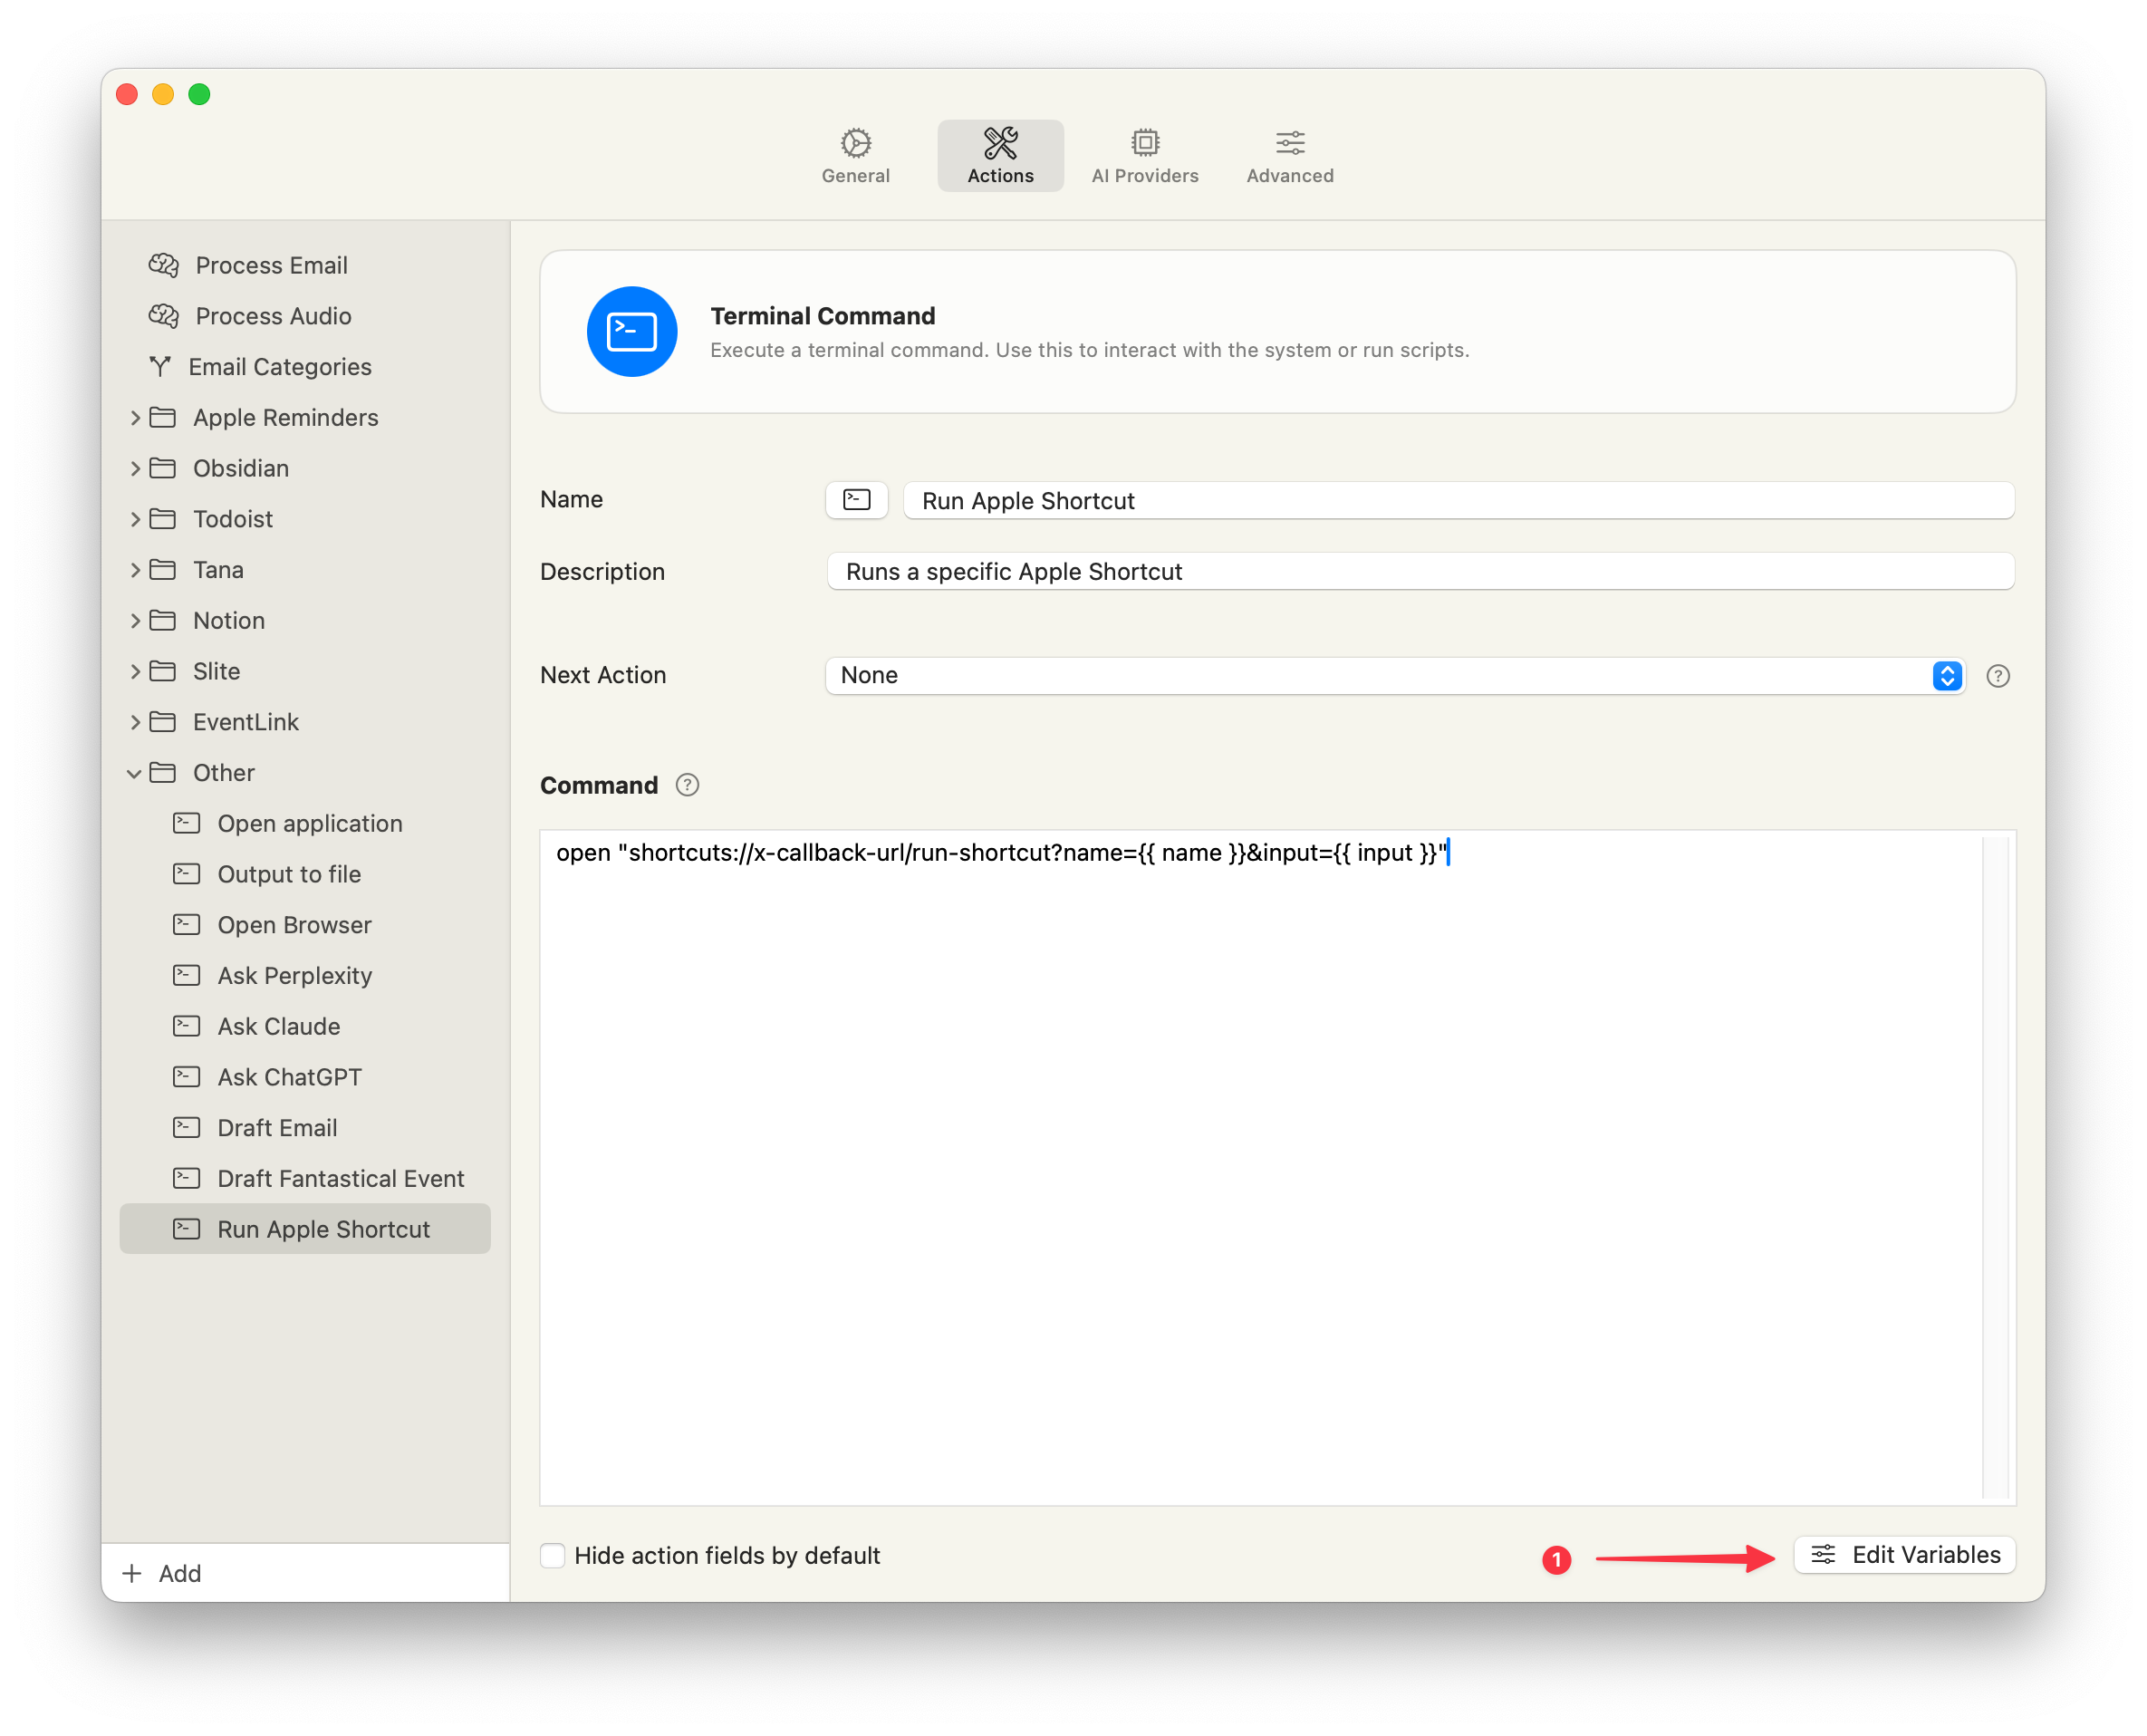Open the Next Action dropdown

point(1395,676)
